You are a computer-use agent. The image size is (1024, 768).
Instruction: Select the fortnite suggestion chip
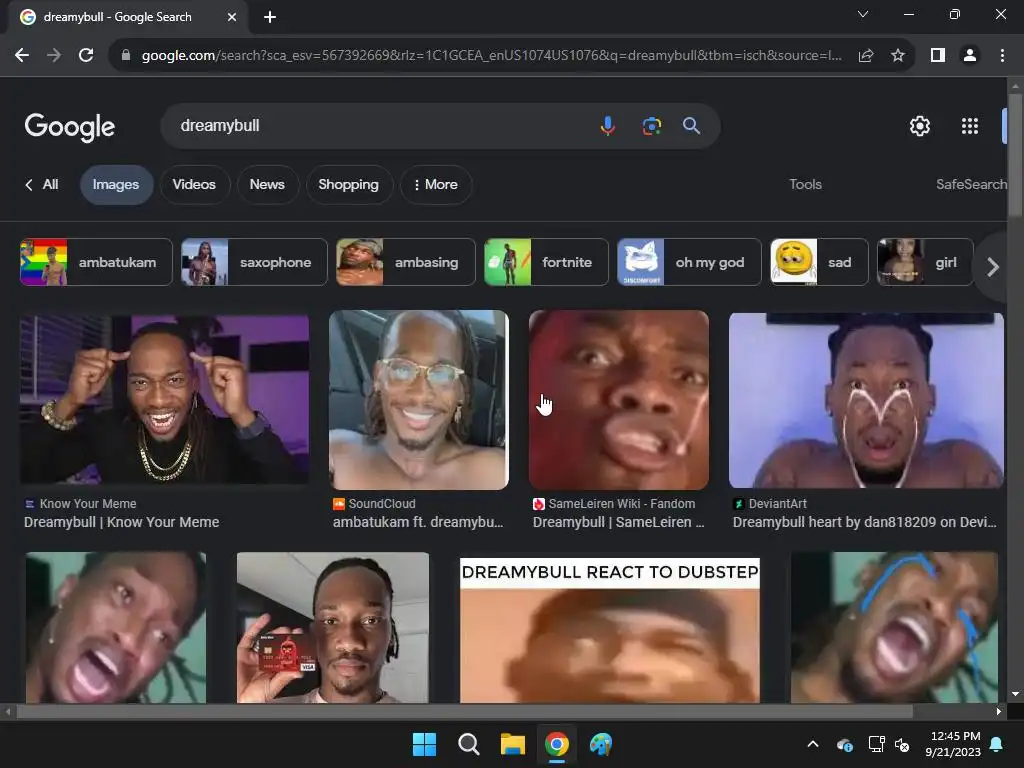coord(546,262)
